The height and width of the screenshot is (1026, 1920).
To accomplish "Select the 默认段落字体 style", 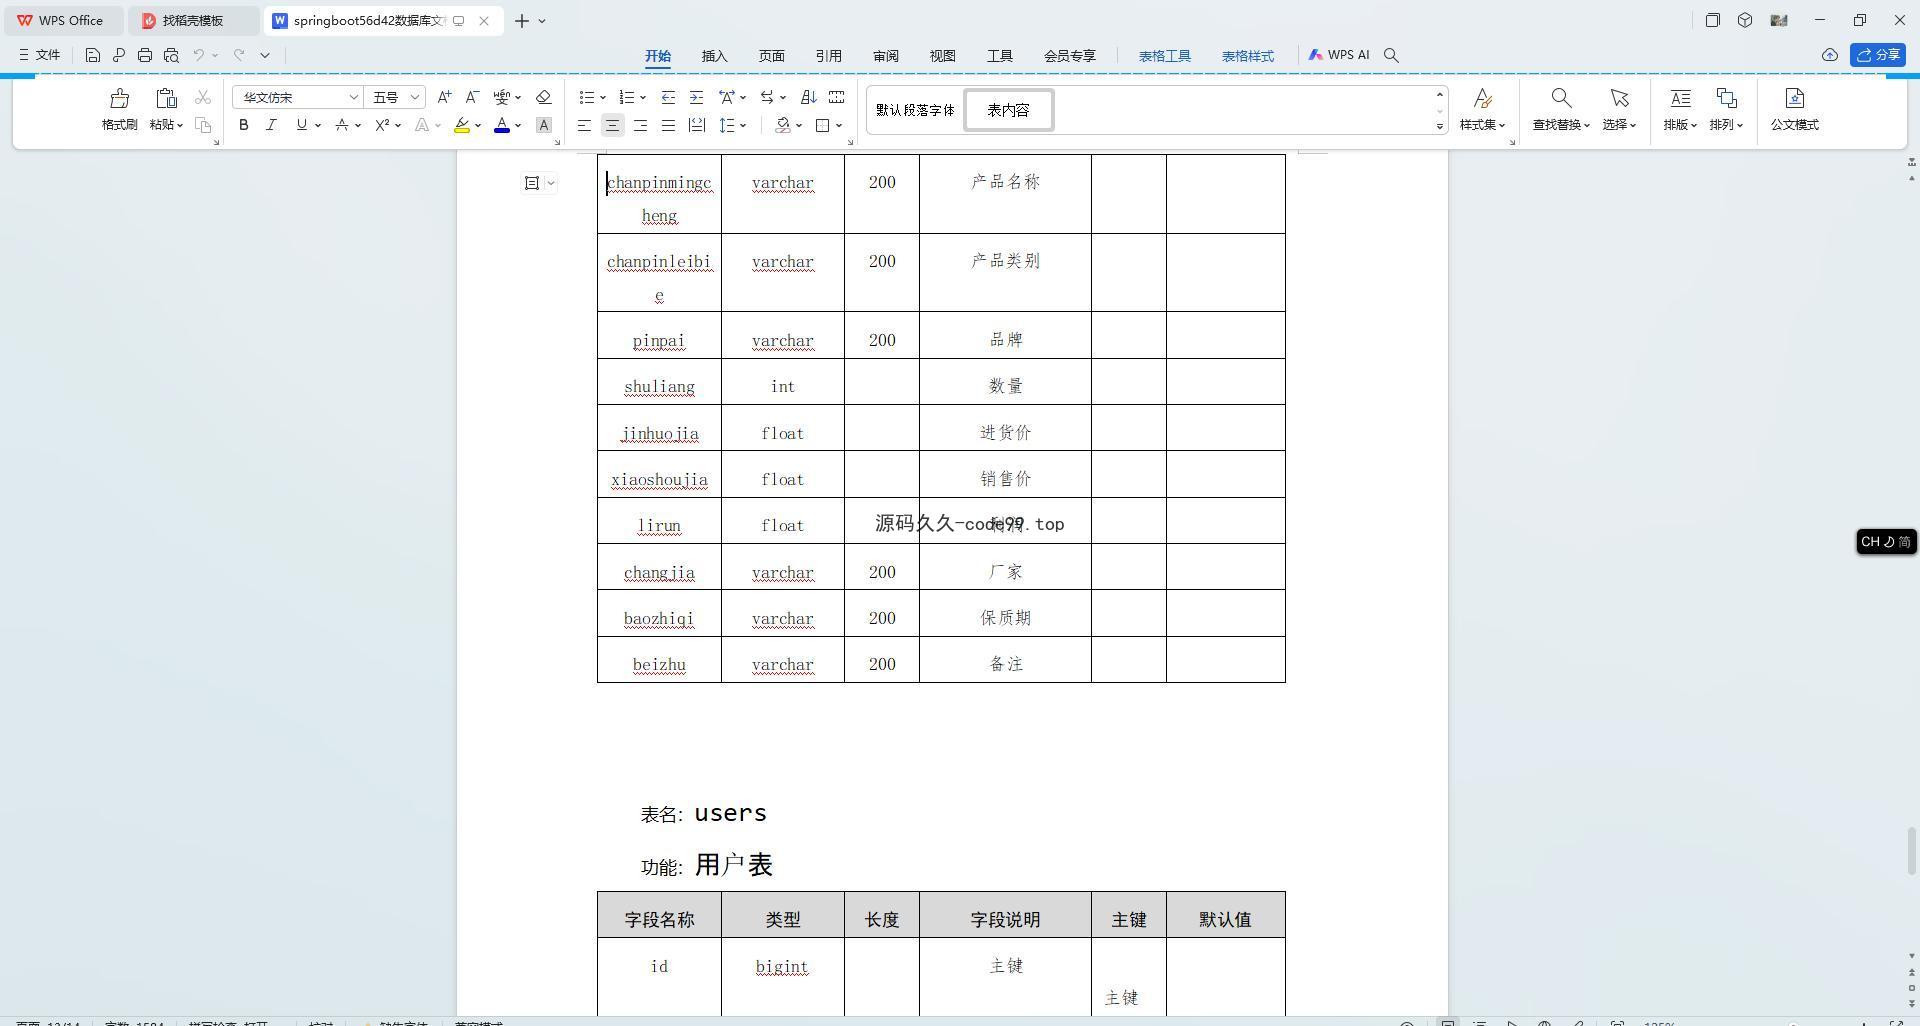I will (x=915, y=110).
